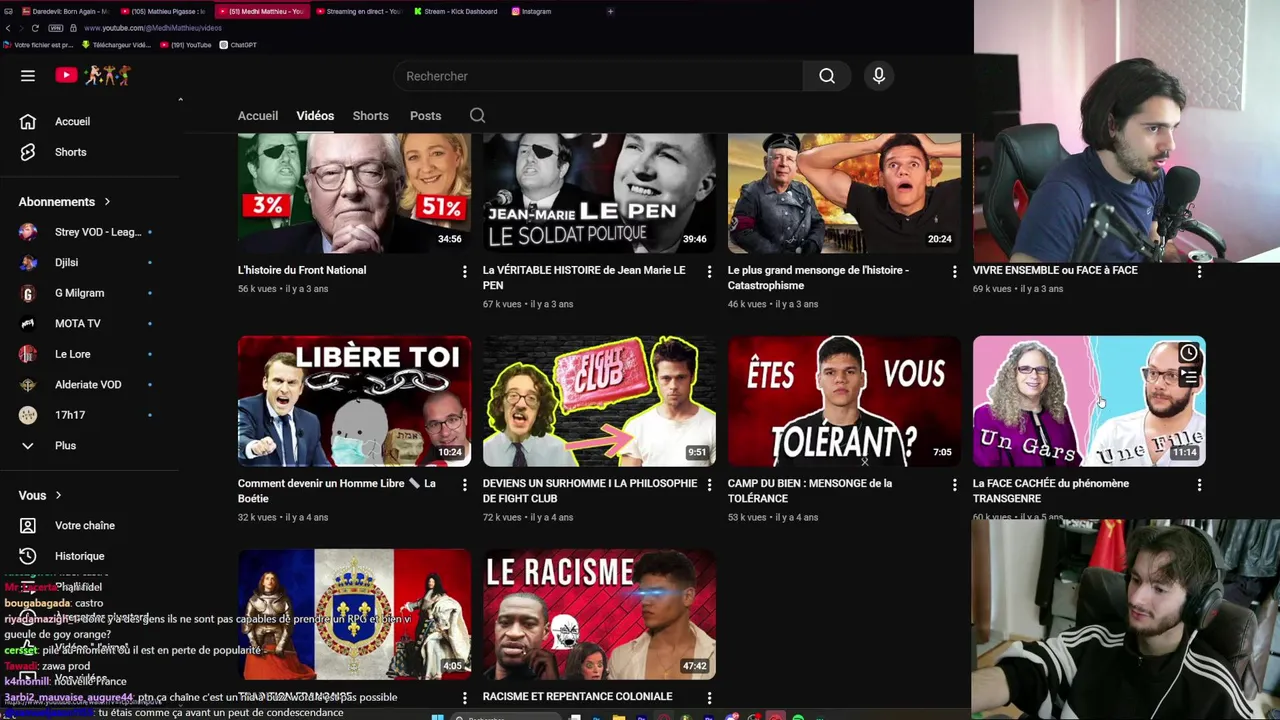This screenshot has height=720, width=1280.
Task: Add Un Gars Une Fille video to Watch Later
Action: point(1188,353)
